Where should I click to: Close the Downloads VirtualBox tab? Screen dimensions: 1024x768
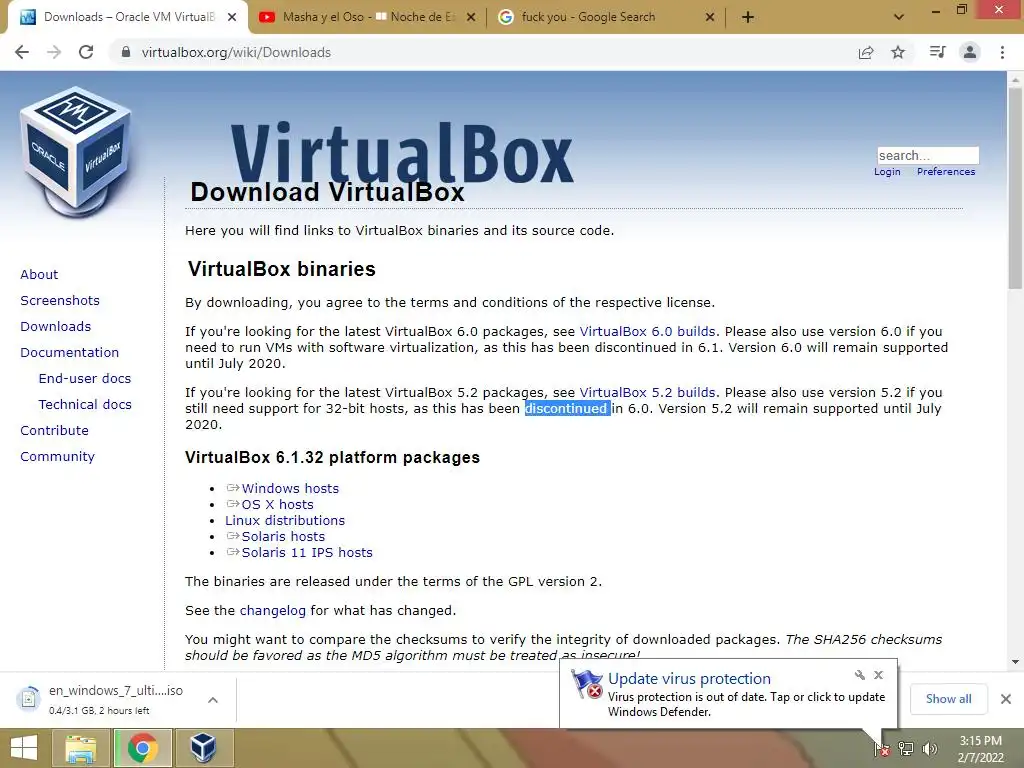point(232,17)
